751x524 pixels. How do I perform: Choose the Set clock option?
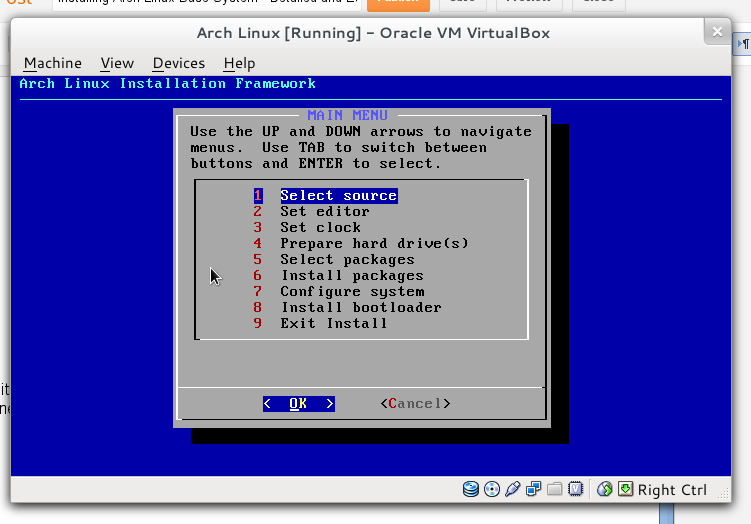click(307, 227)
